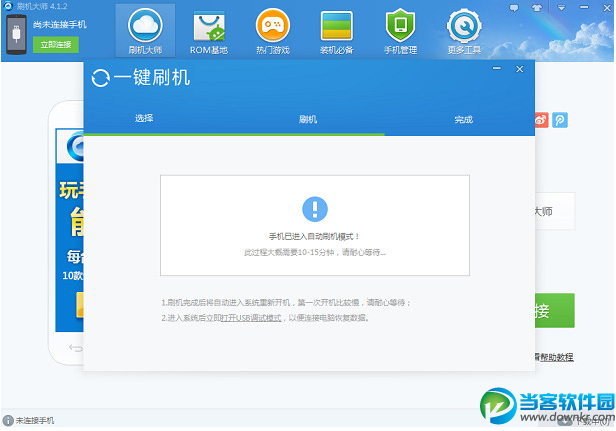This screenshot has width=616, height=431.
Task: Click the green progress bar
Action: point(234,134)
